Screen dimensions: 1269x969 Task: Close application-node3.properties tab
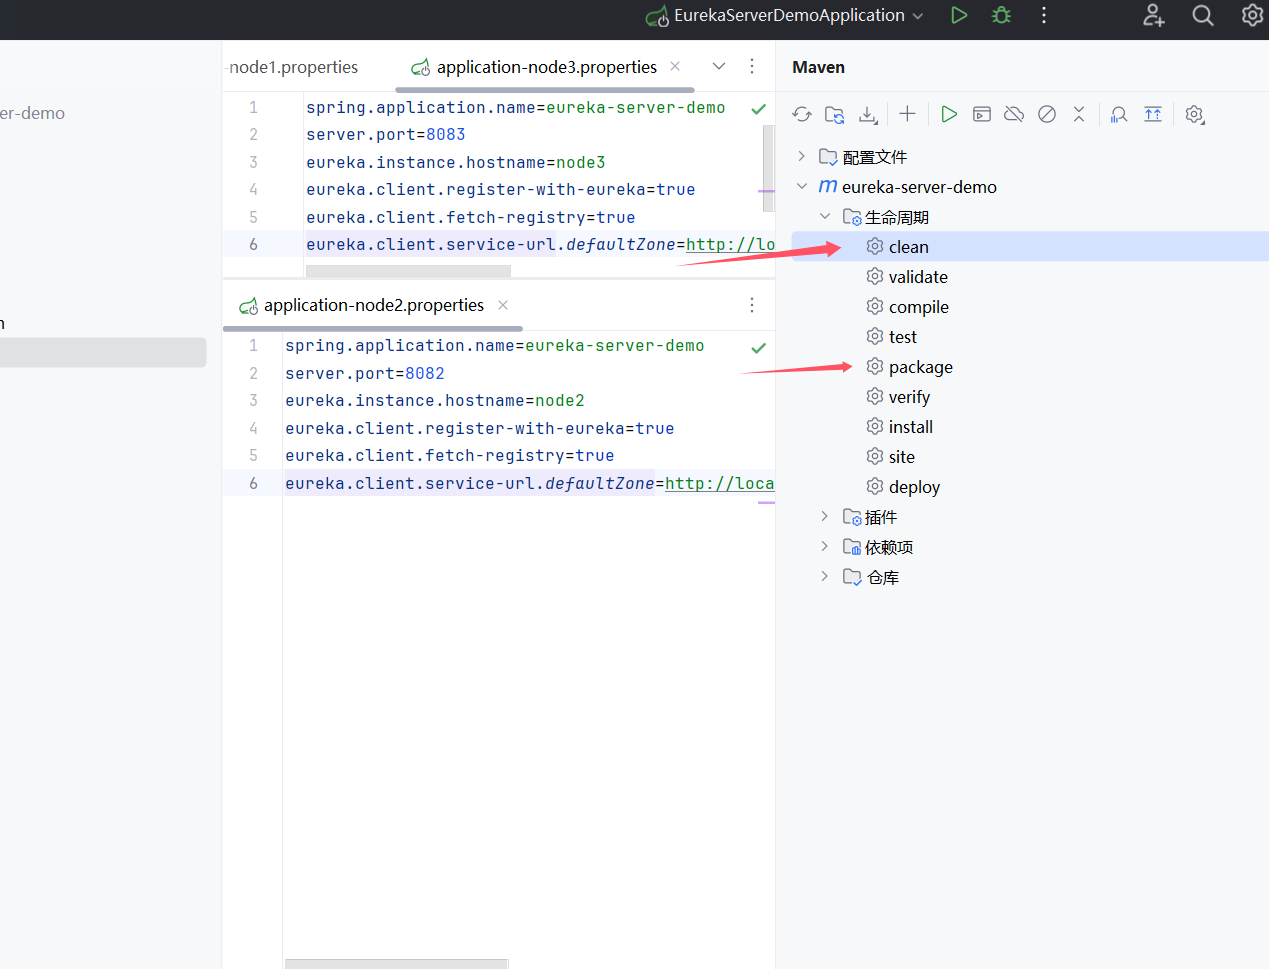pos(675,66)
